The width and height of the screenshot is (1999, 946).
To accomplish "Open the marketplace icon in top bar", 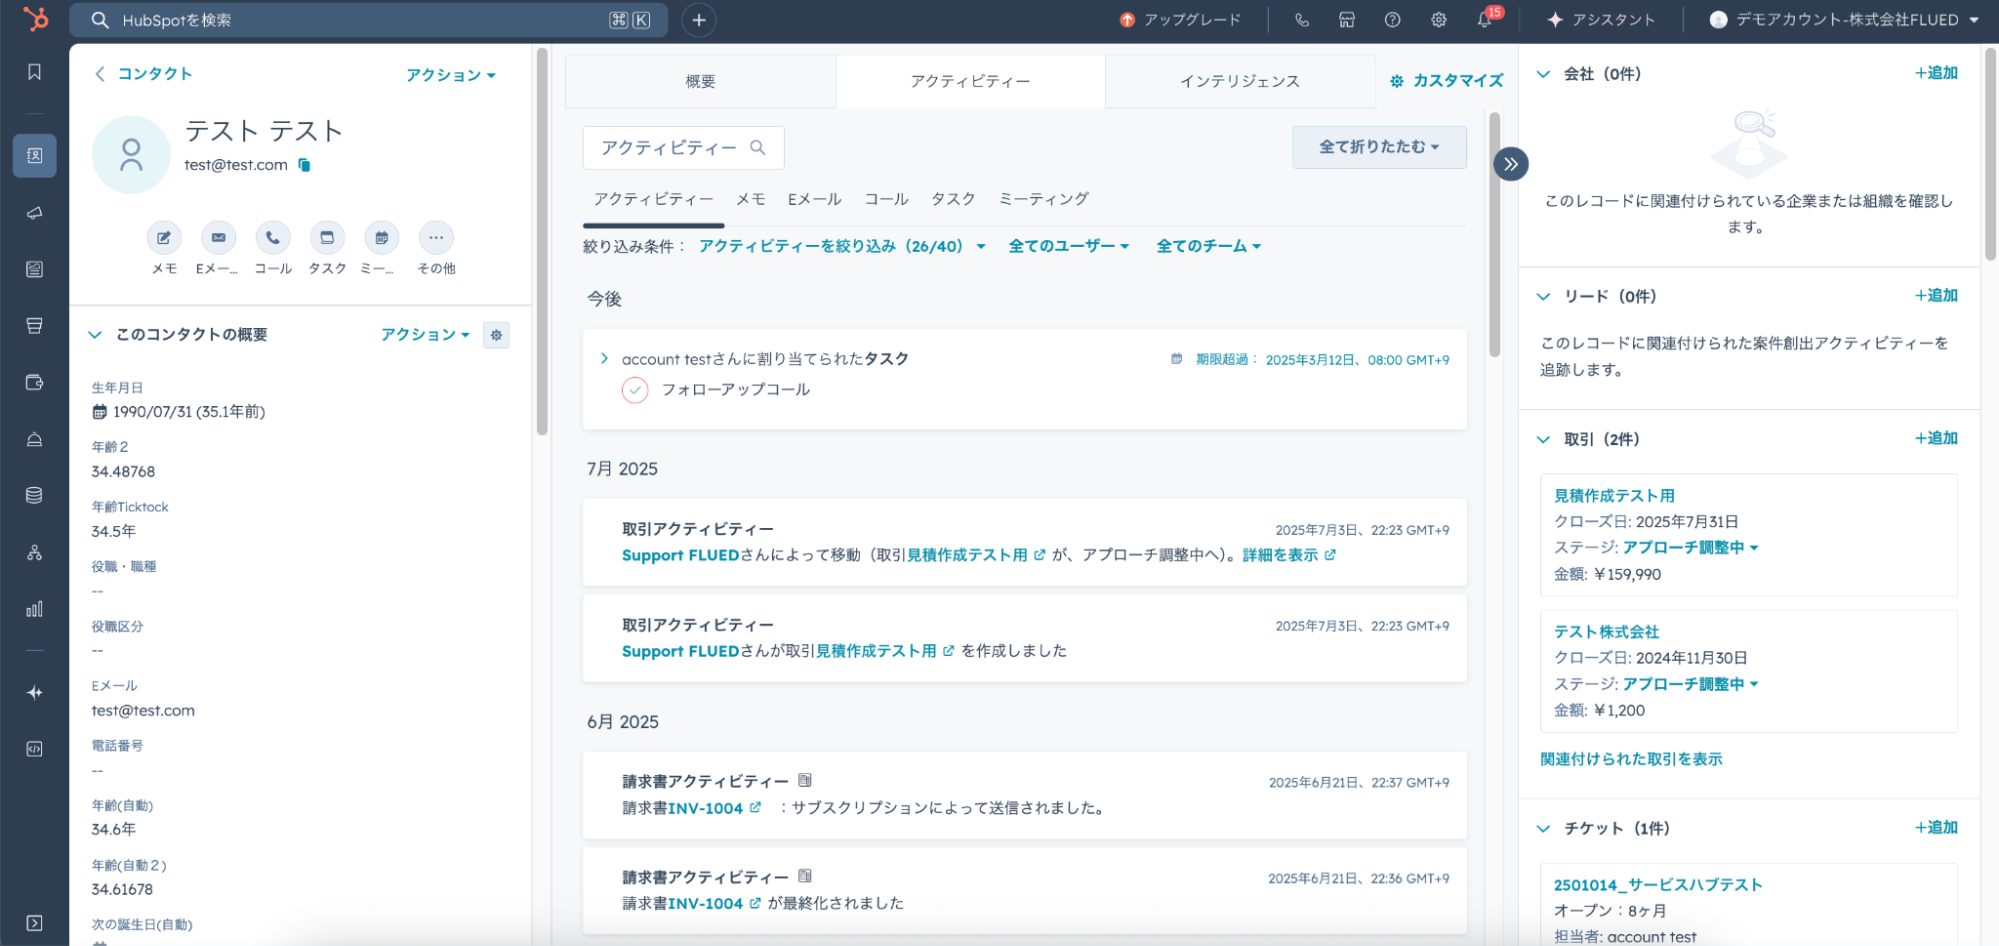I will [x=1347, y=20].
